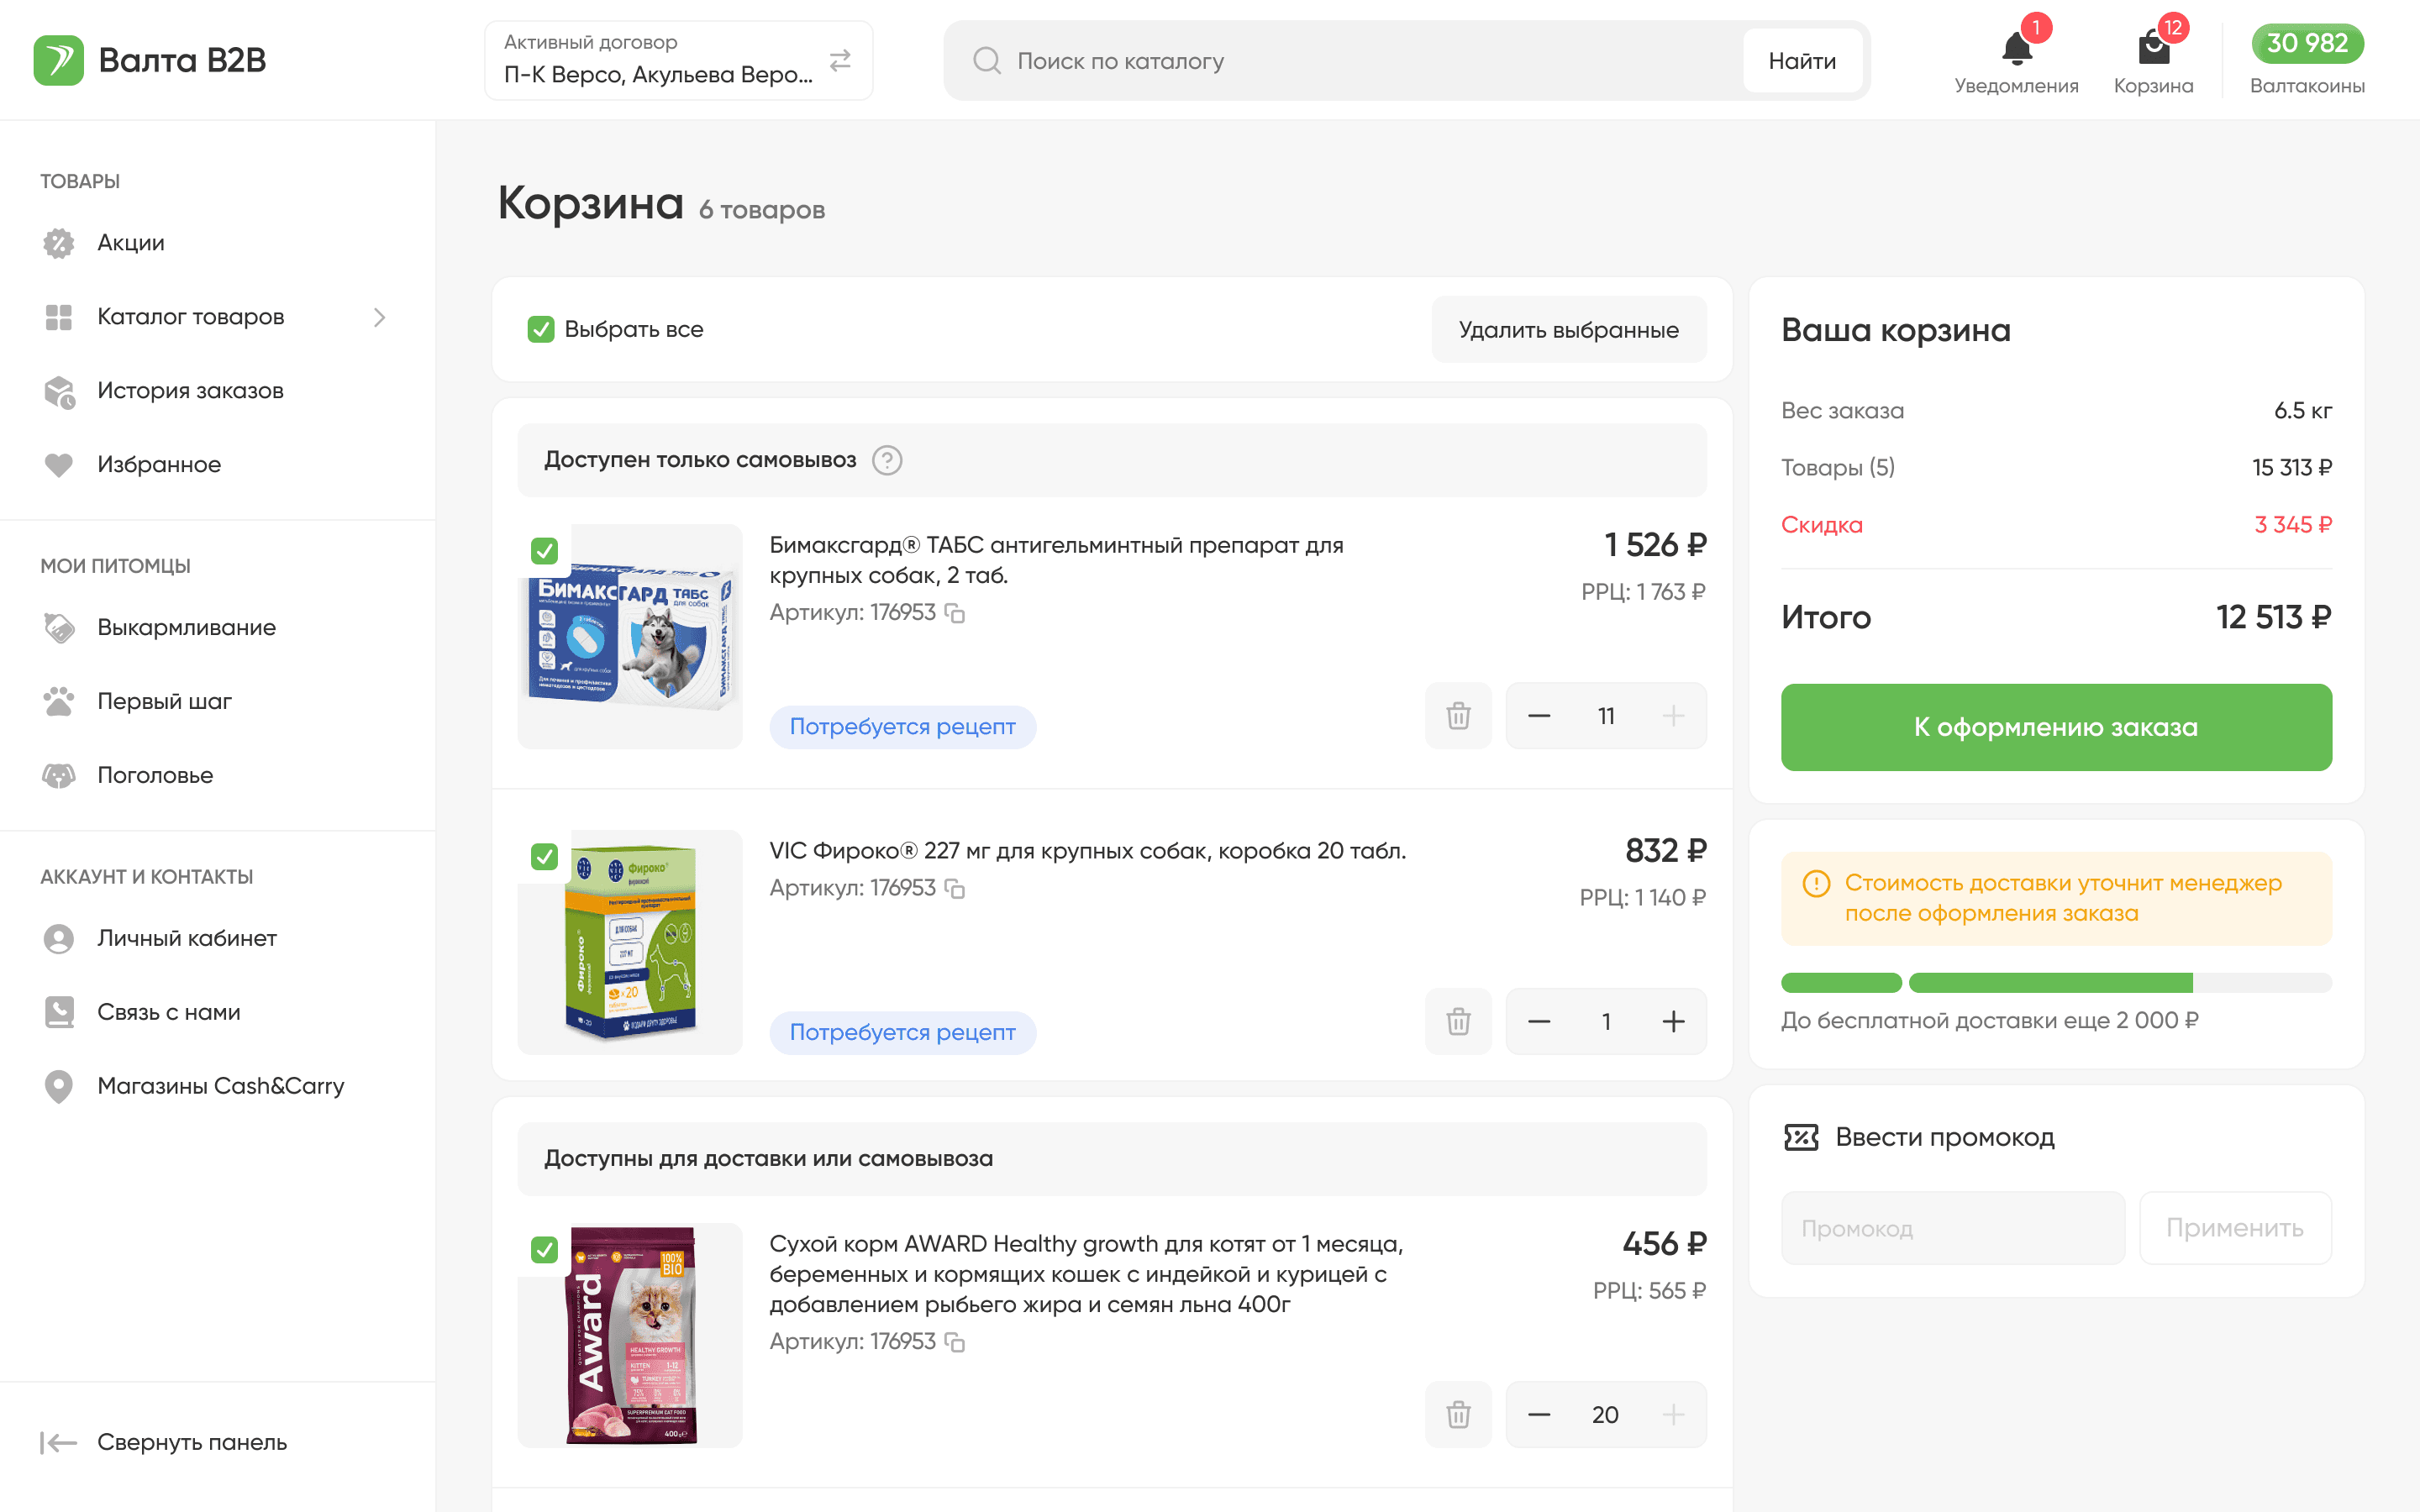
Task: Delete the Бимаксгард item with trash icon
Action: tap(1458, 716)
